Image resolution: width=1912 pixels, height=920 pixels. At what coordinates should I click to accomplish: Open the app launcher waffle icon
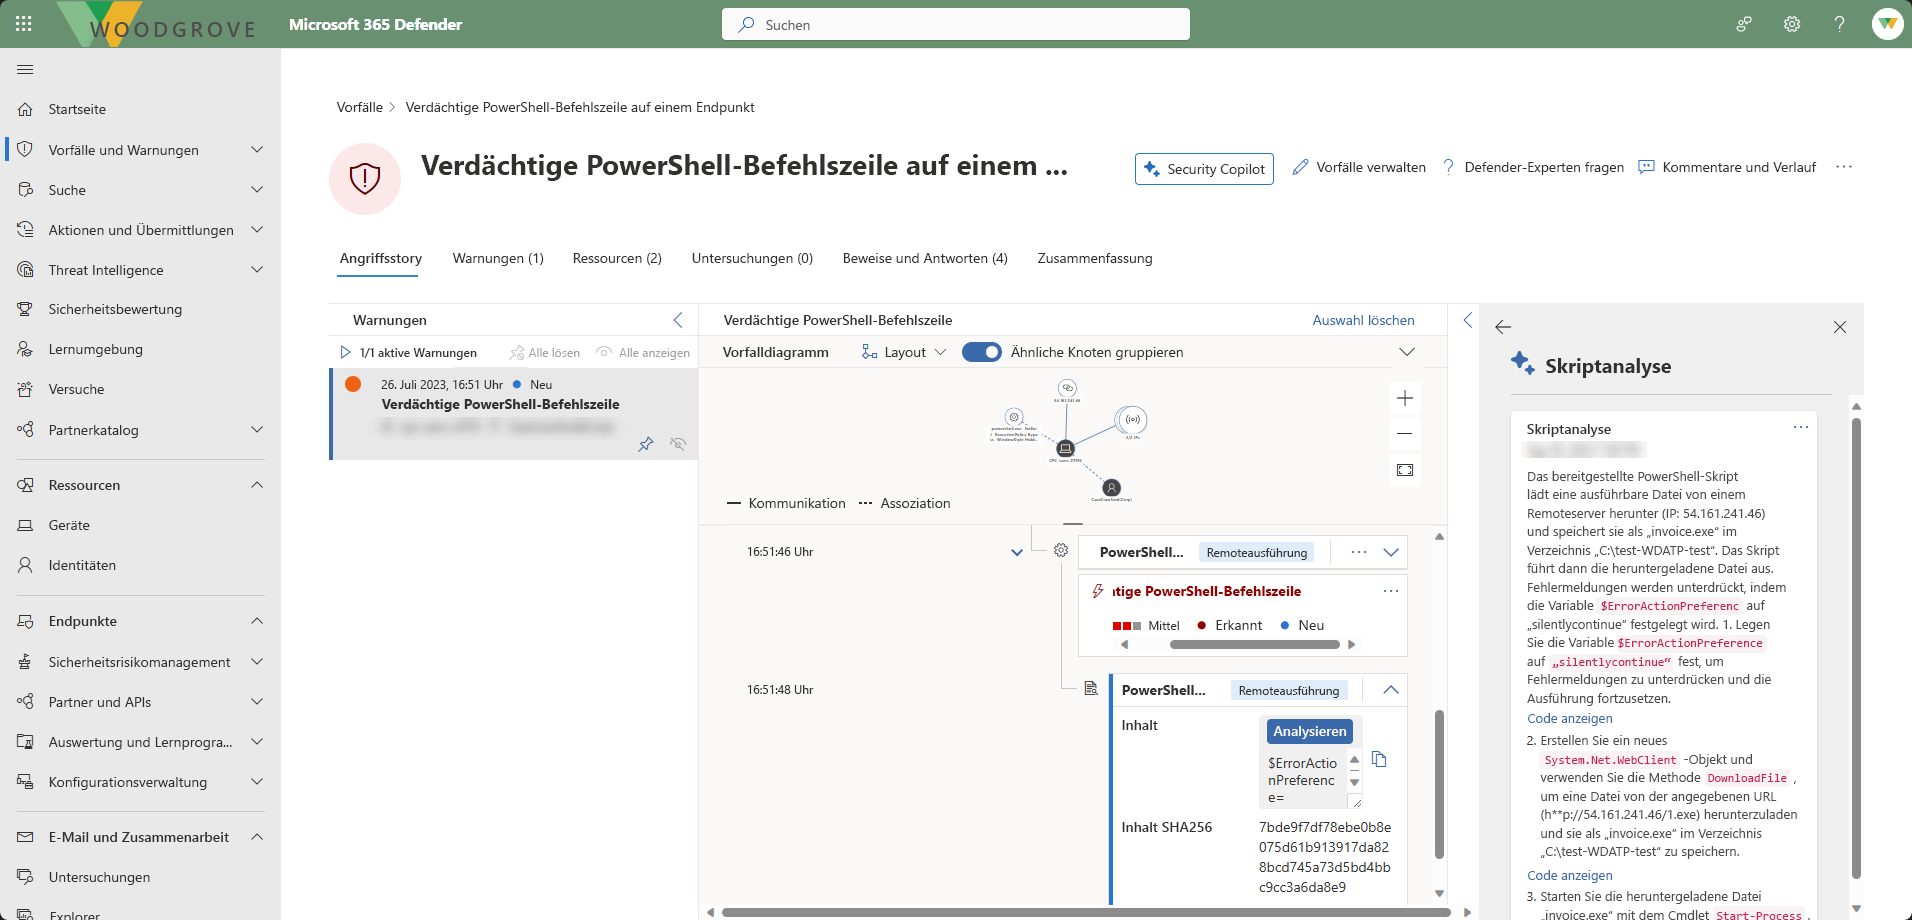24,24
